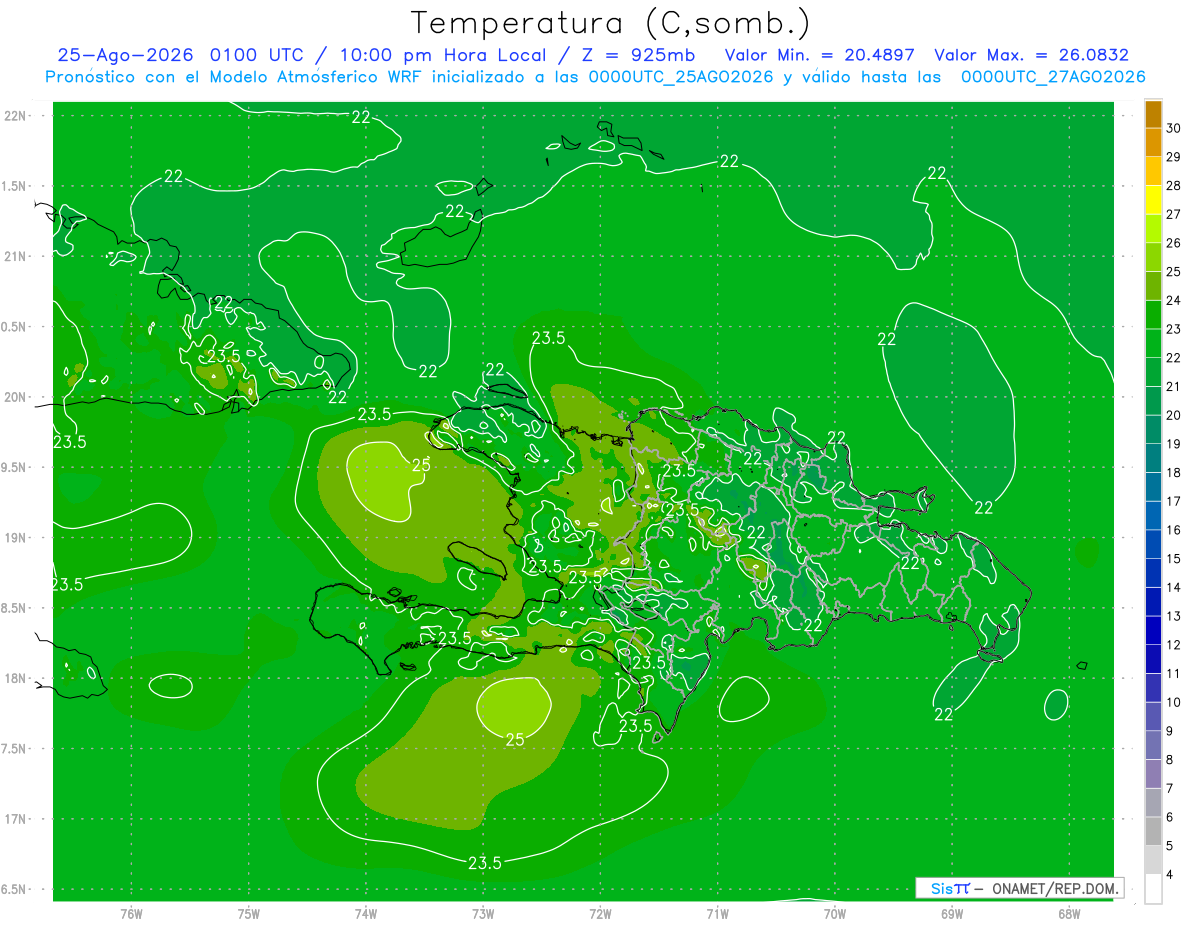Image resolution: width=1200 pixels, height=927 pixels.
Task: Click the '22N' latitude axis label
Action: [x=17, y=116]
